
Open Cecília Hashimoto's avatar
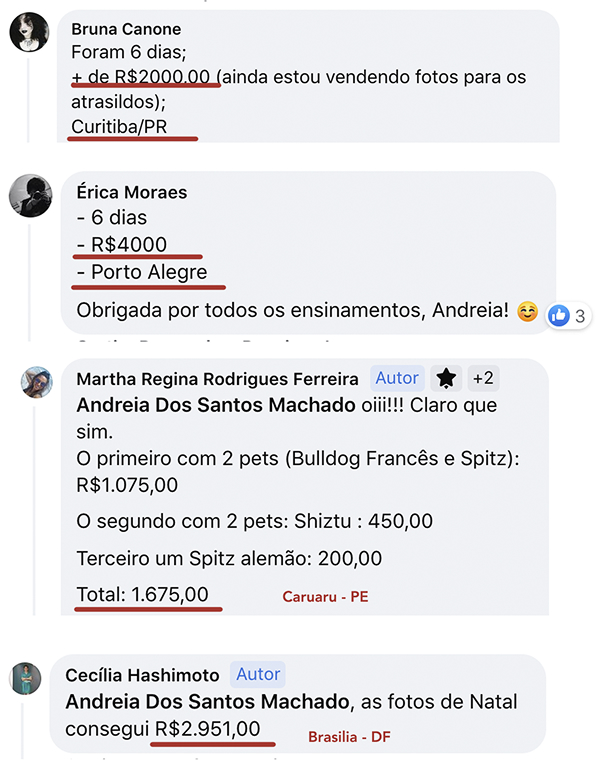26,679
